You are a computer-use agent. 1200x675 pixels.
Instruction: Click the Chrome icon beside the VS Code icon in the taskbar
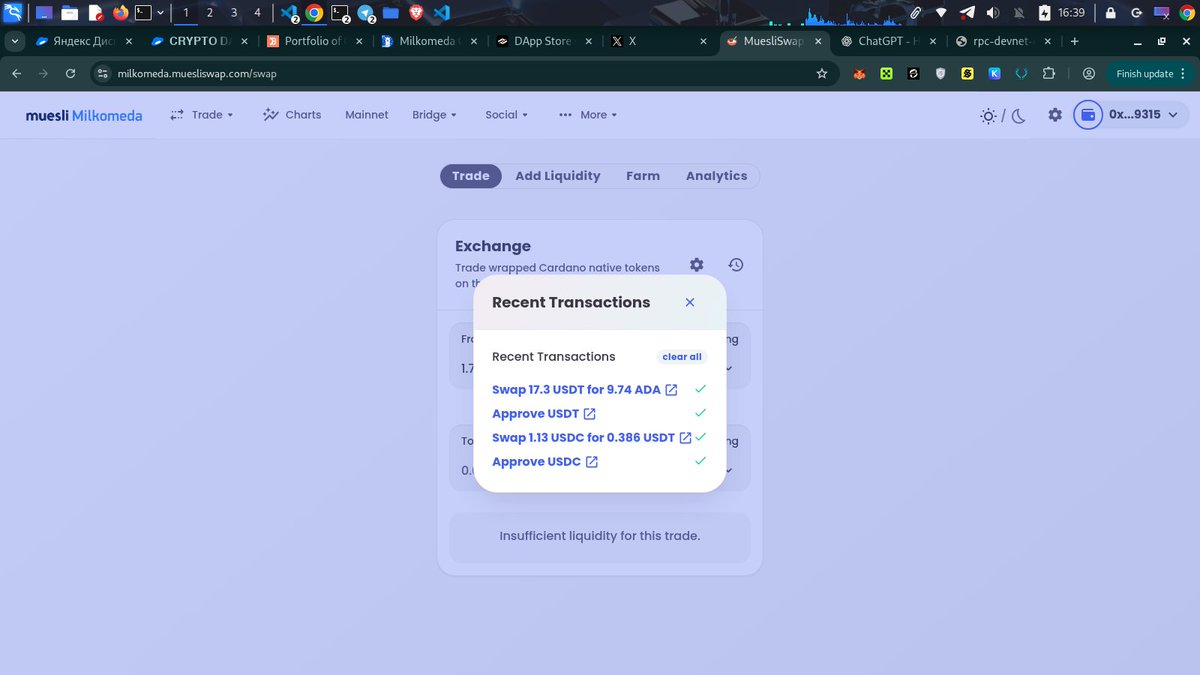point(314,13)
